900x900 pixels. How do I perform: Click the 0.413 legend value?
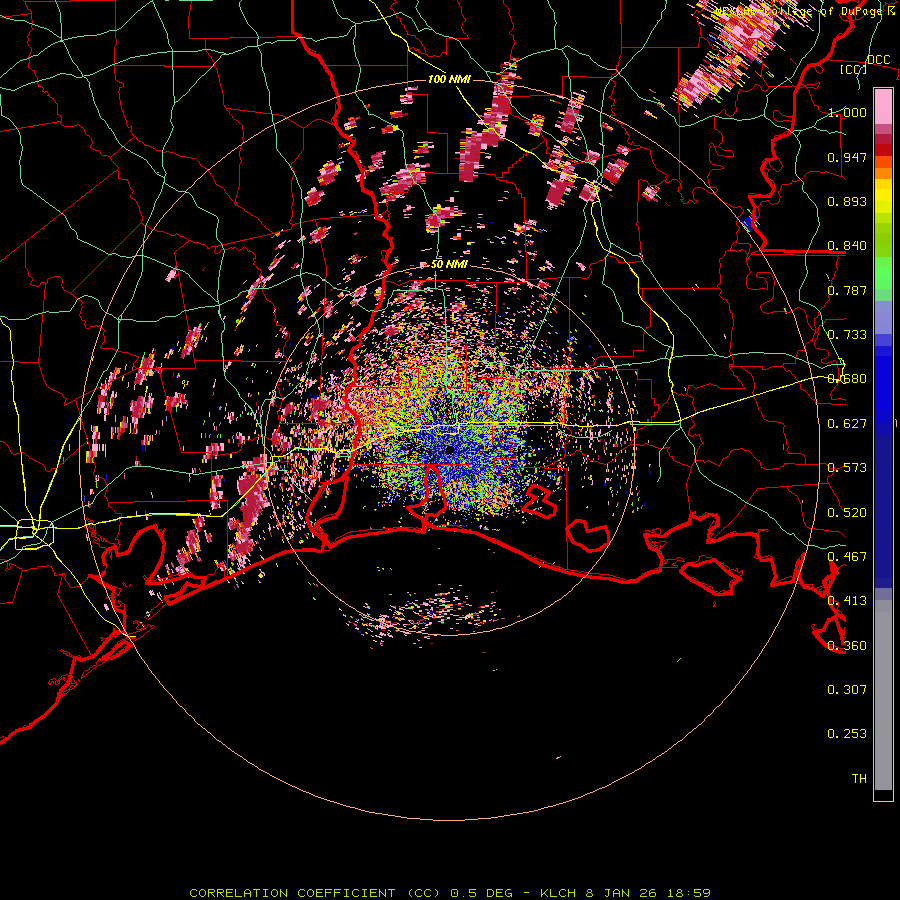point(847,601)
